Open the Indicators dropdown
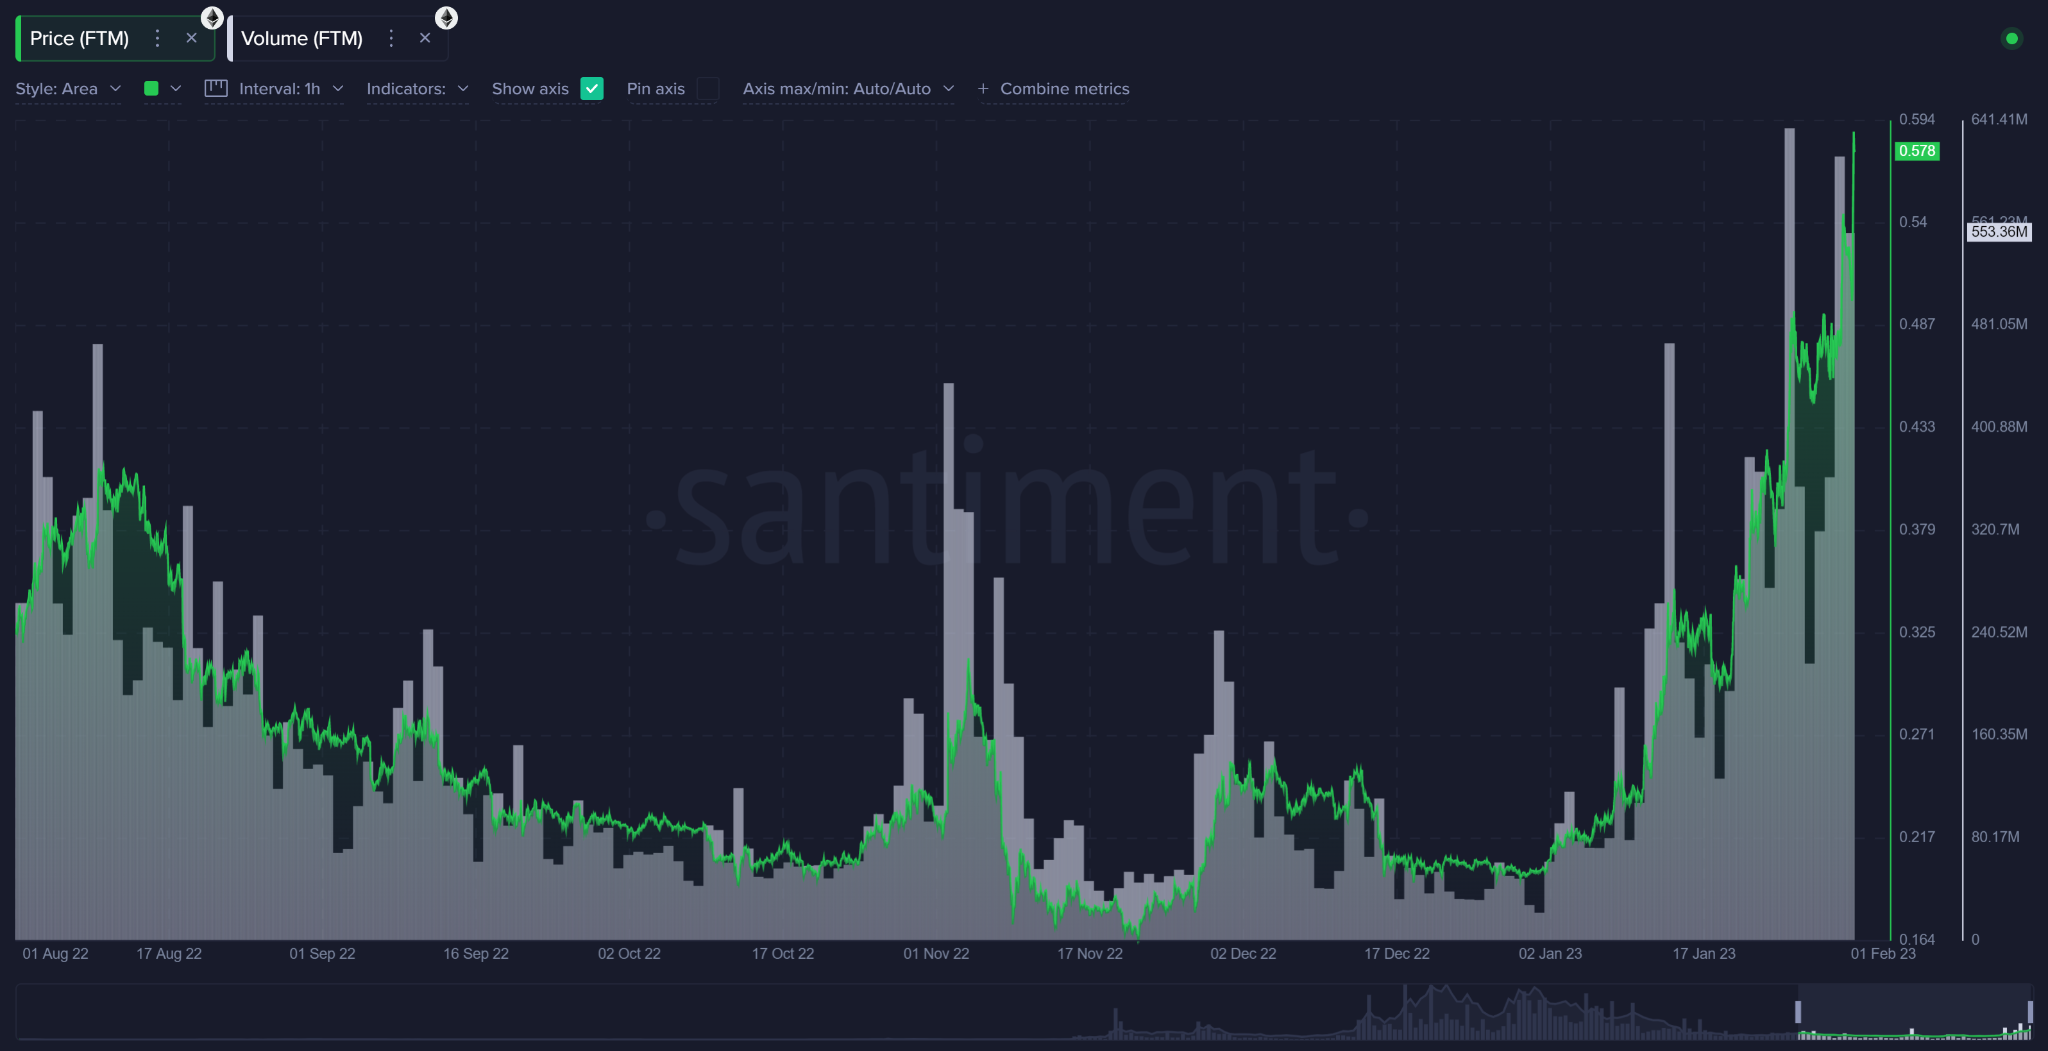 click(x=417, y=88)
